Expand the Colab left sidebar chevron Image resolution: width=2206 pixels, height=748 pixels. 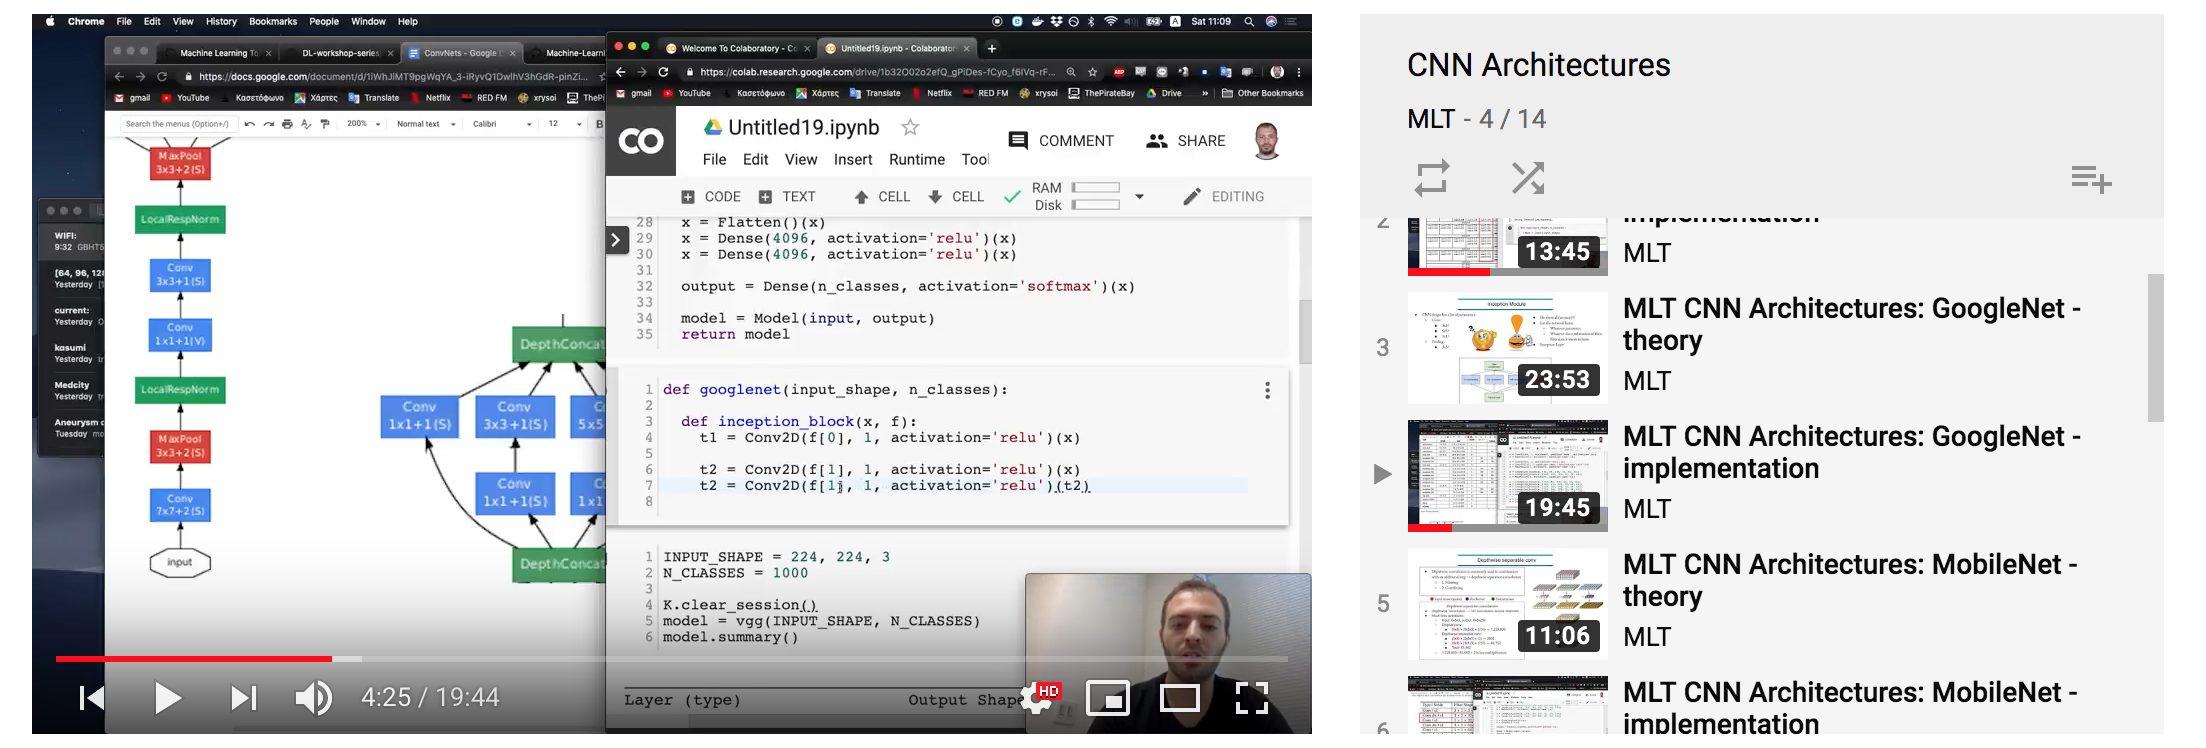tap(616, 240)
